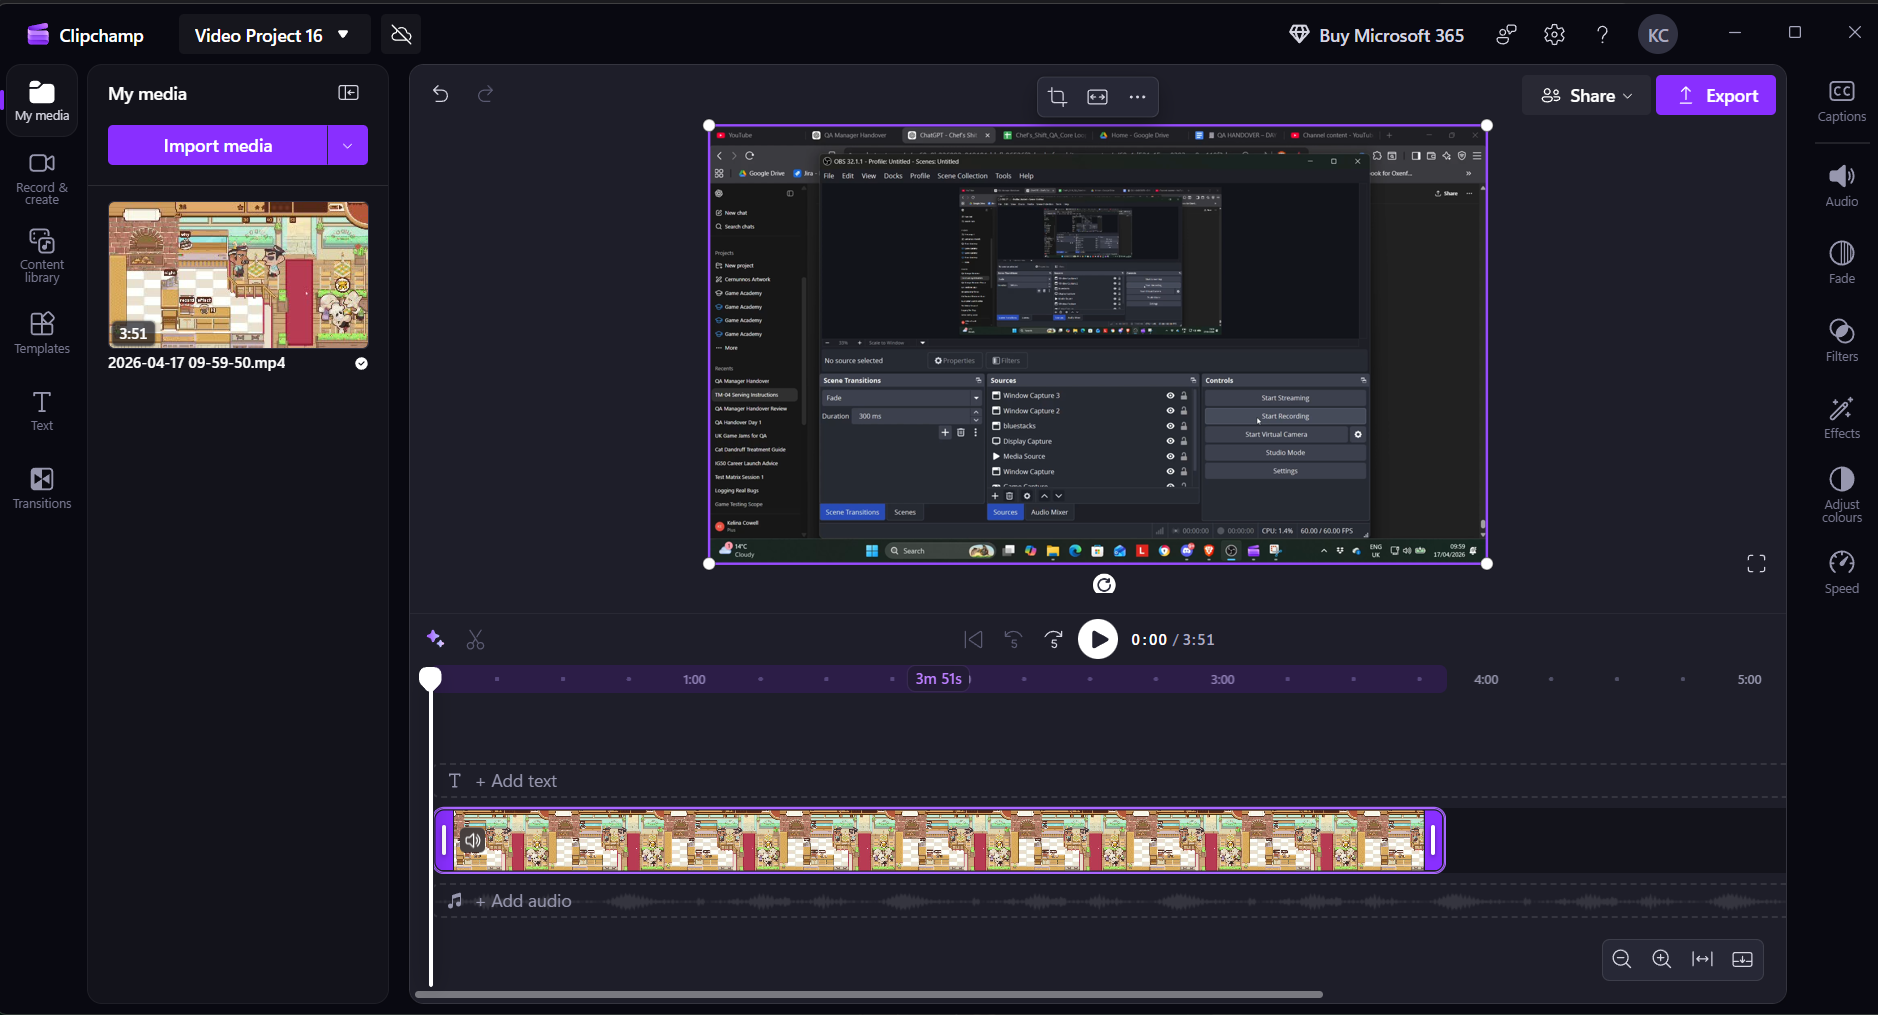Open the Filters panel

pos(1841,340)
